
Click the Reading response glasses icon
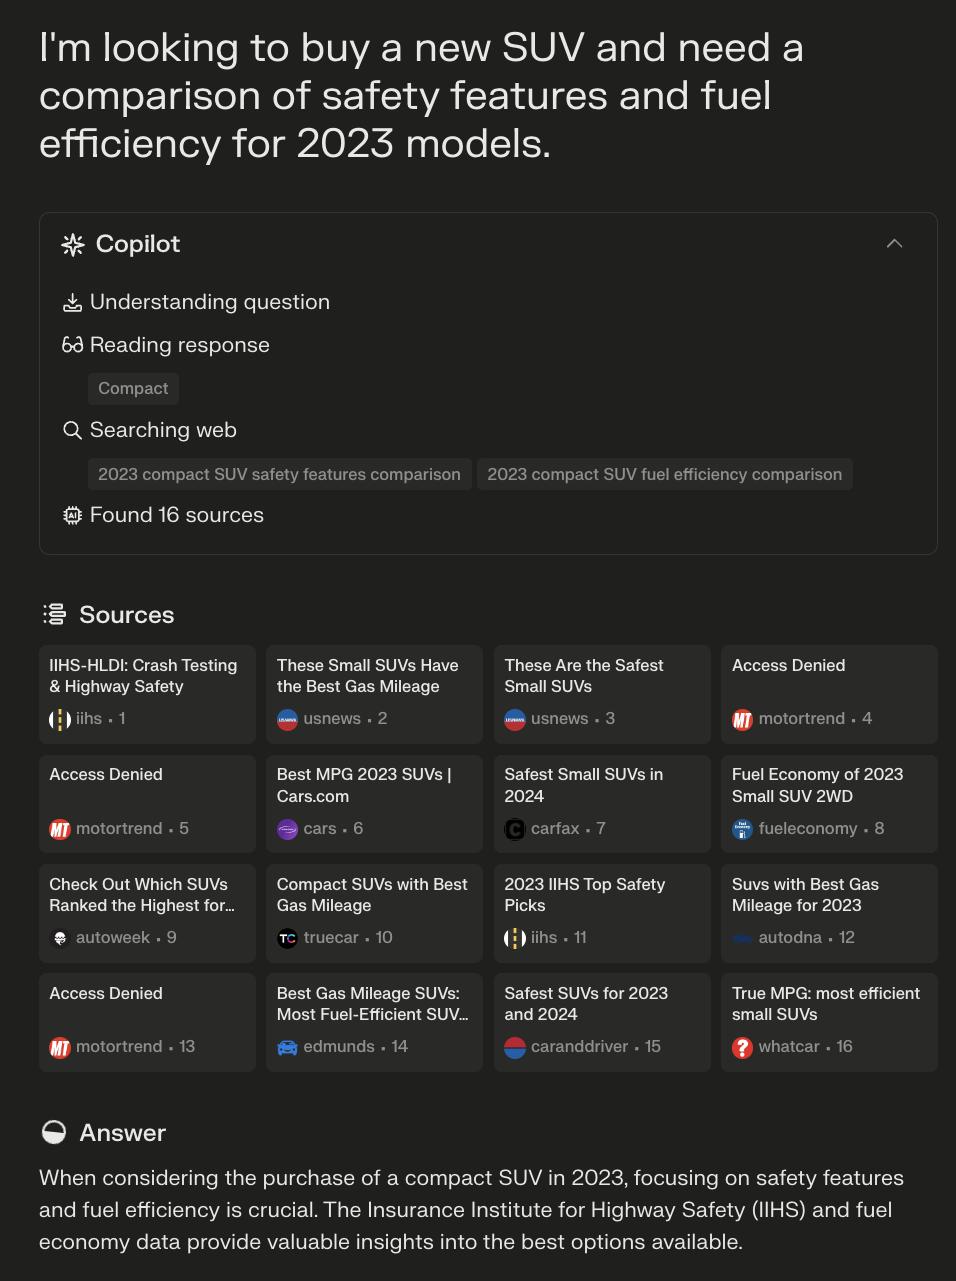click(x=73, y=345)
